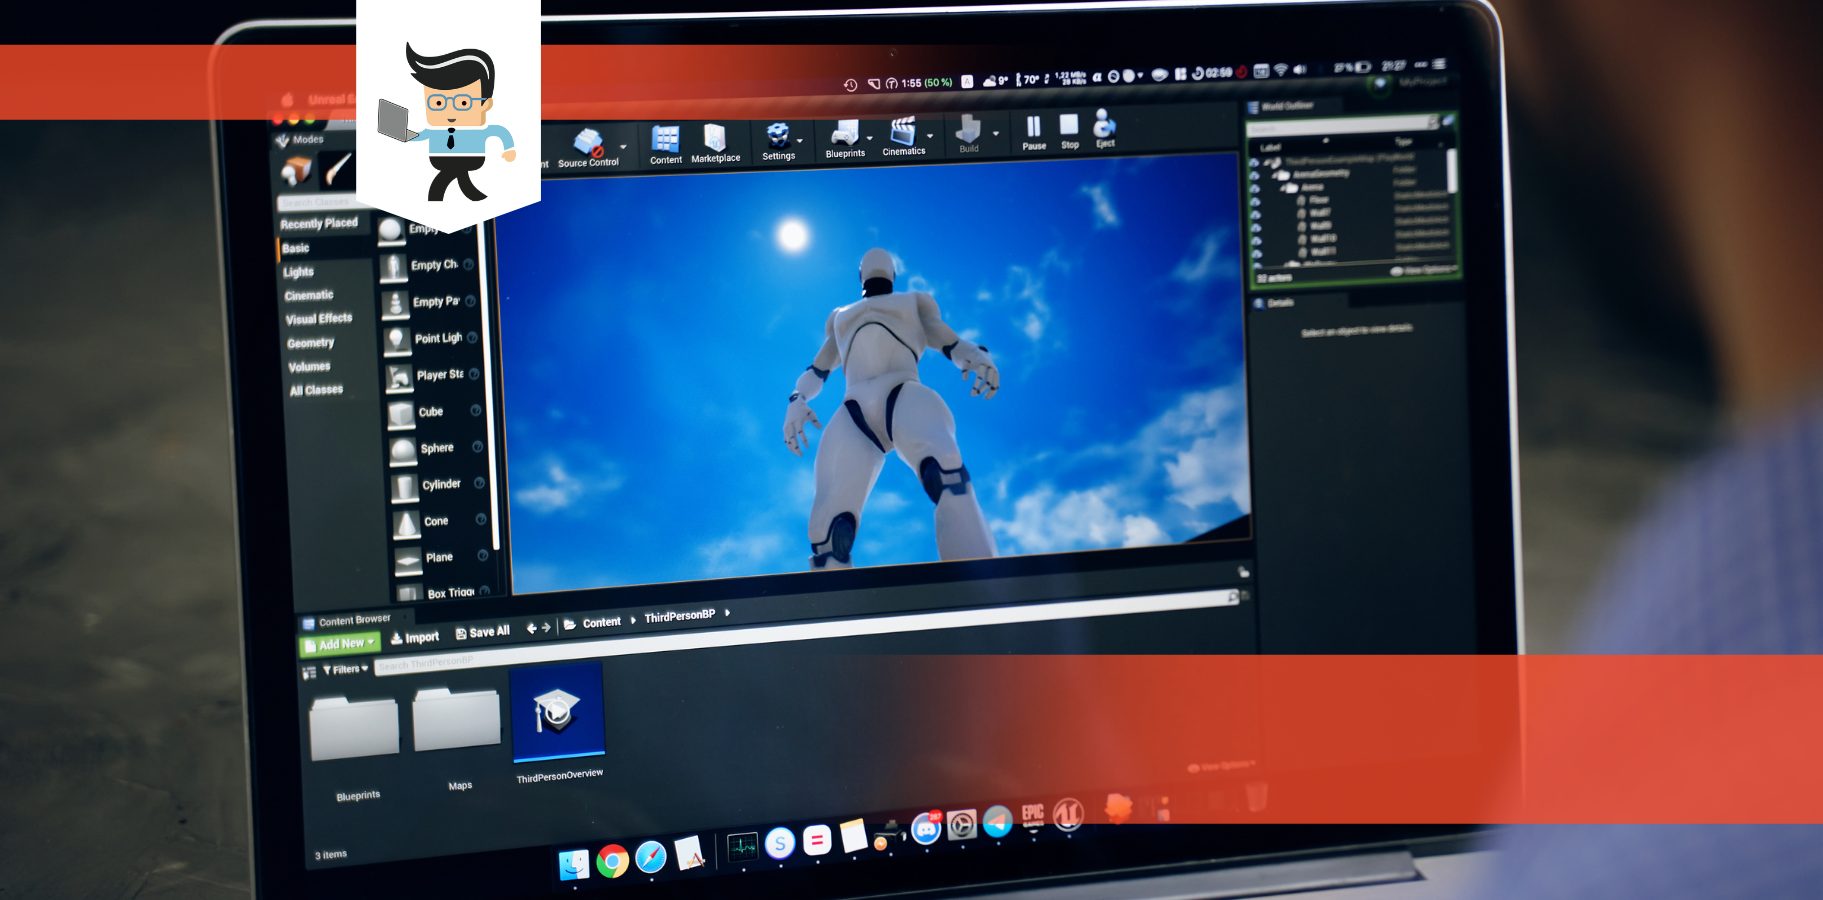Open help for the Cube item
Viewport: 1823px width, 900px height.
pyautogui.click(x=476, y=410)
